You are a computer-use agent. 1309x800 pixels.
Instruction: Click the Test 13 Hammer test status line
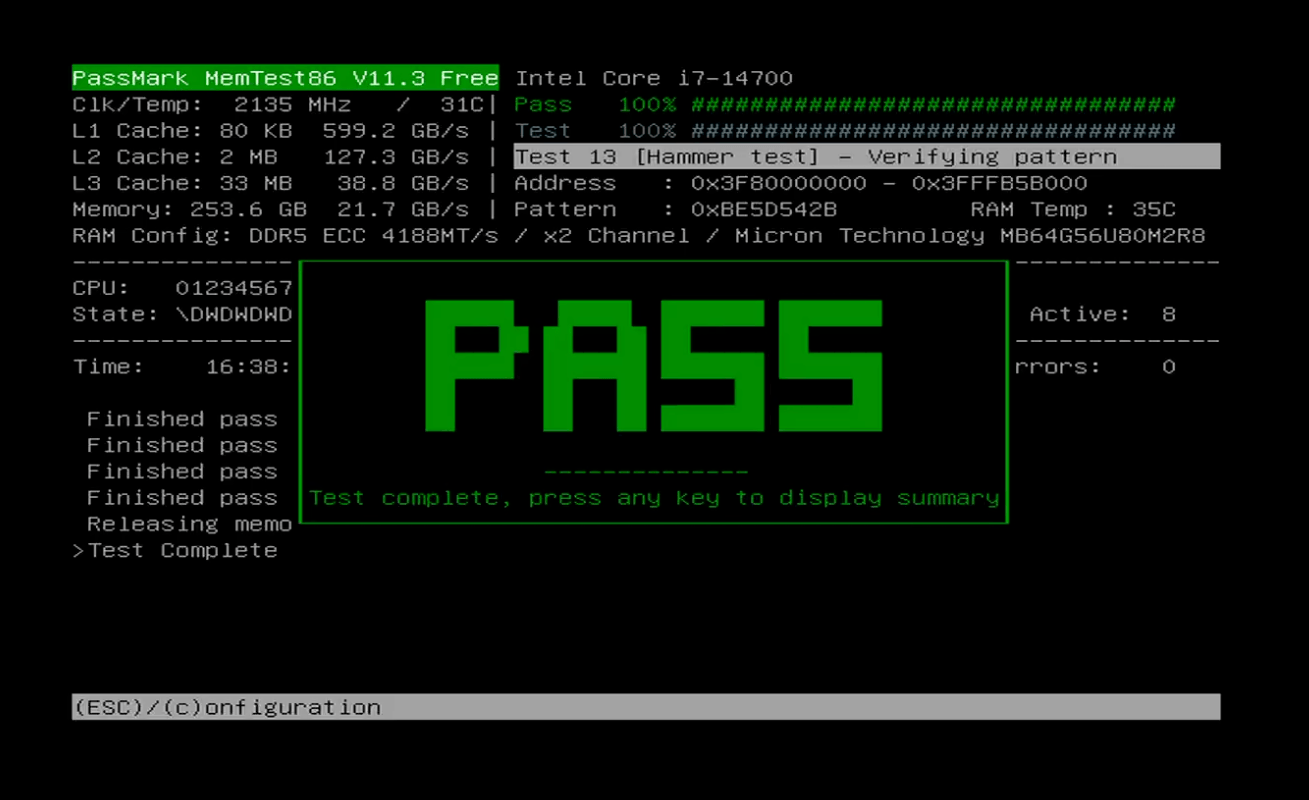pos(866,157)
